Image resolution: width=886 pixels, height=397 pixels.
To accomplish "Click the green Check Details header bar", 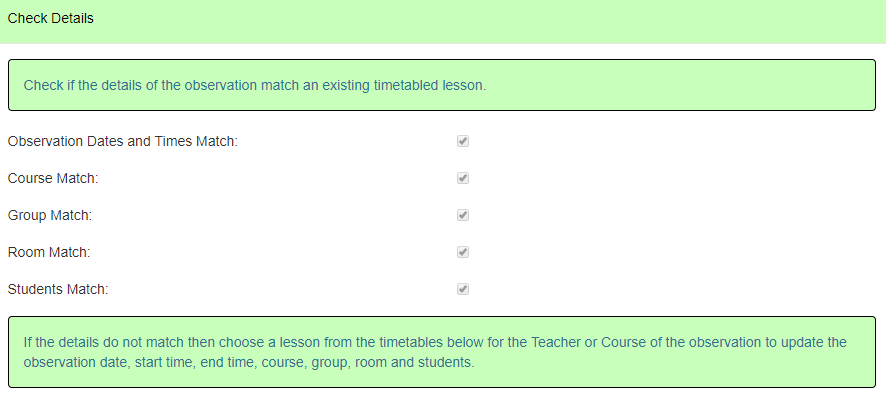I will (443, 21).
